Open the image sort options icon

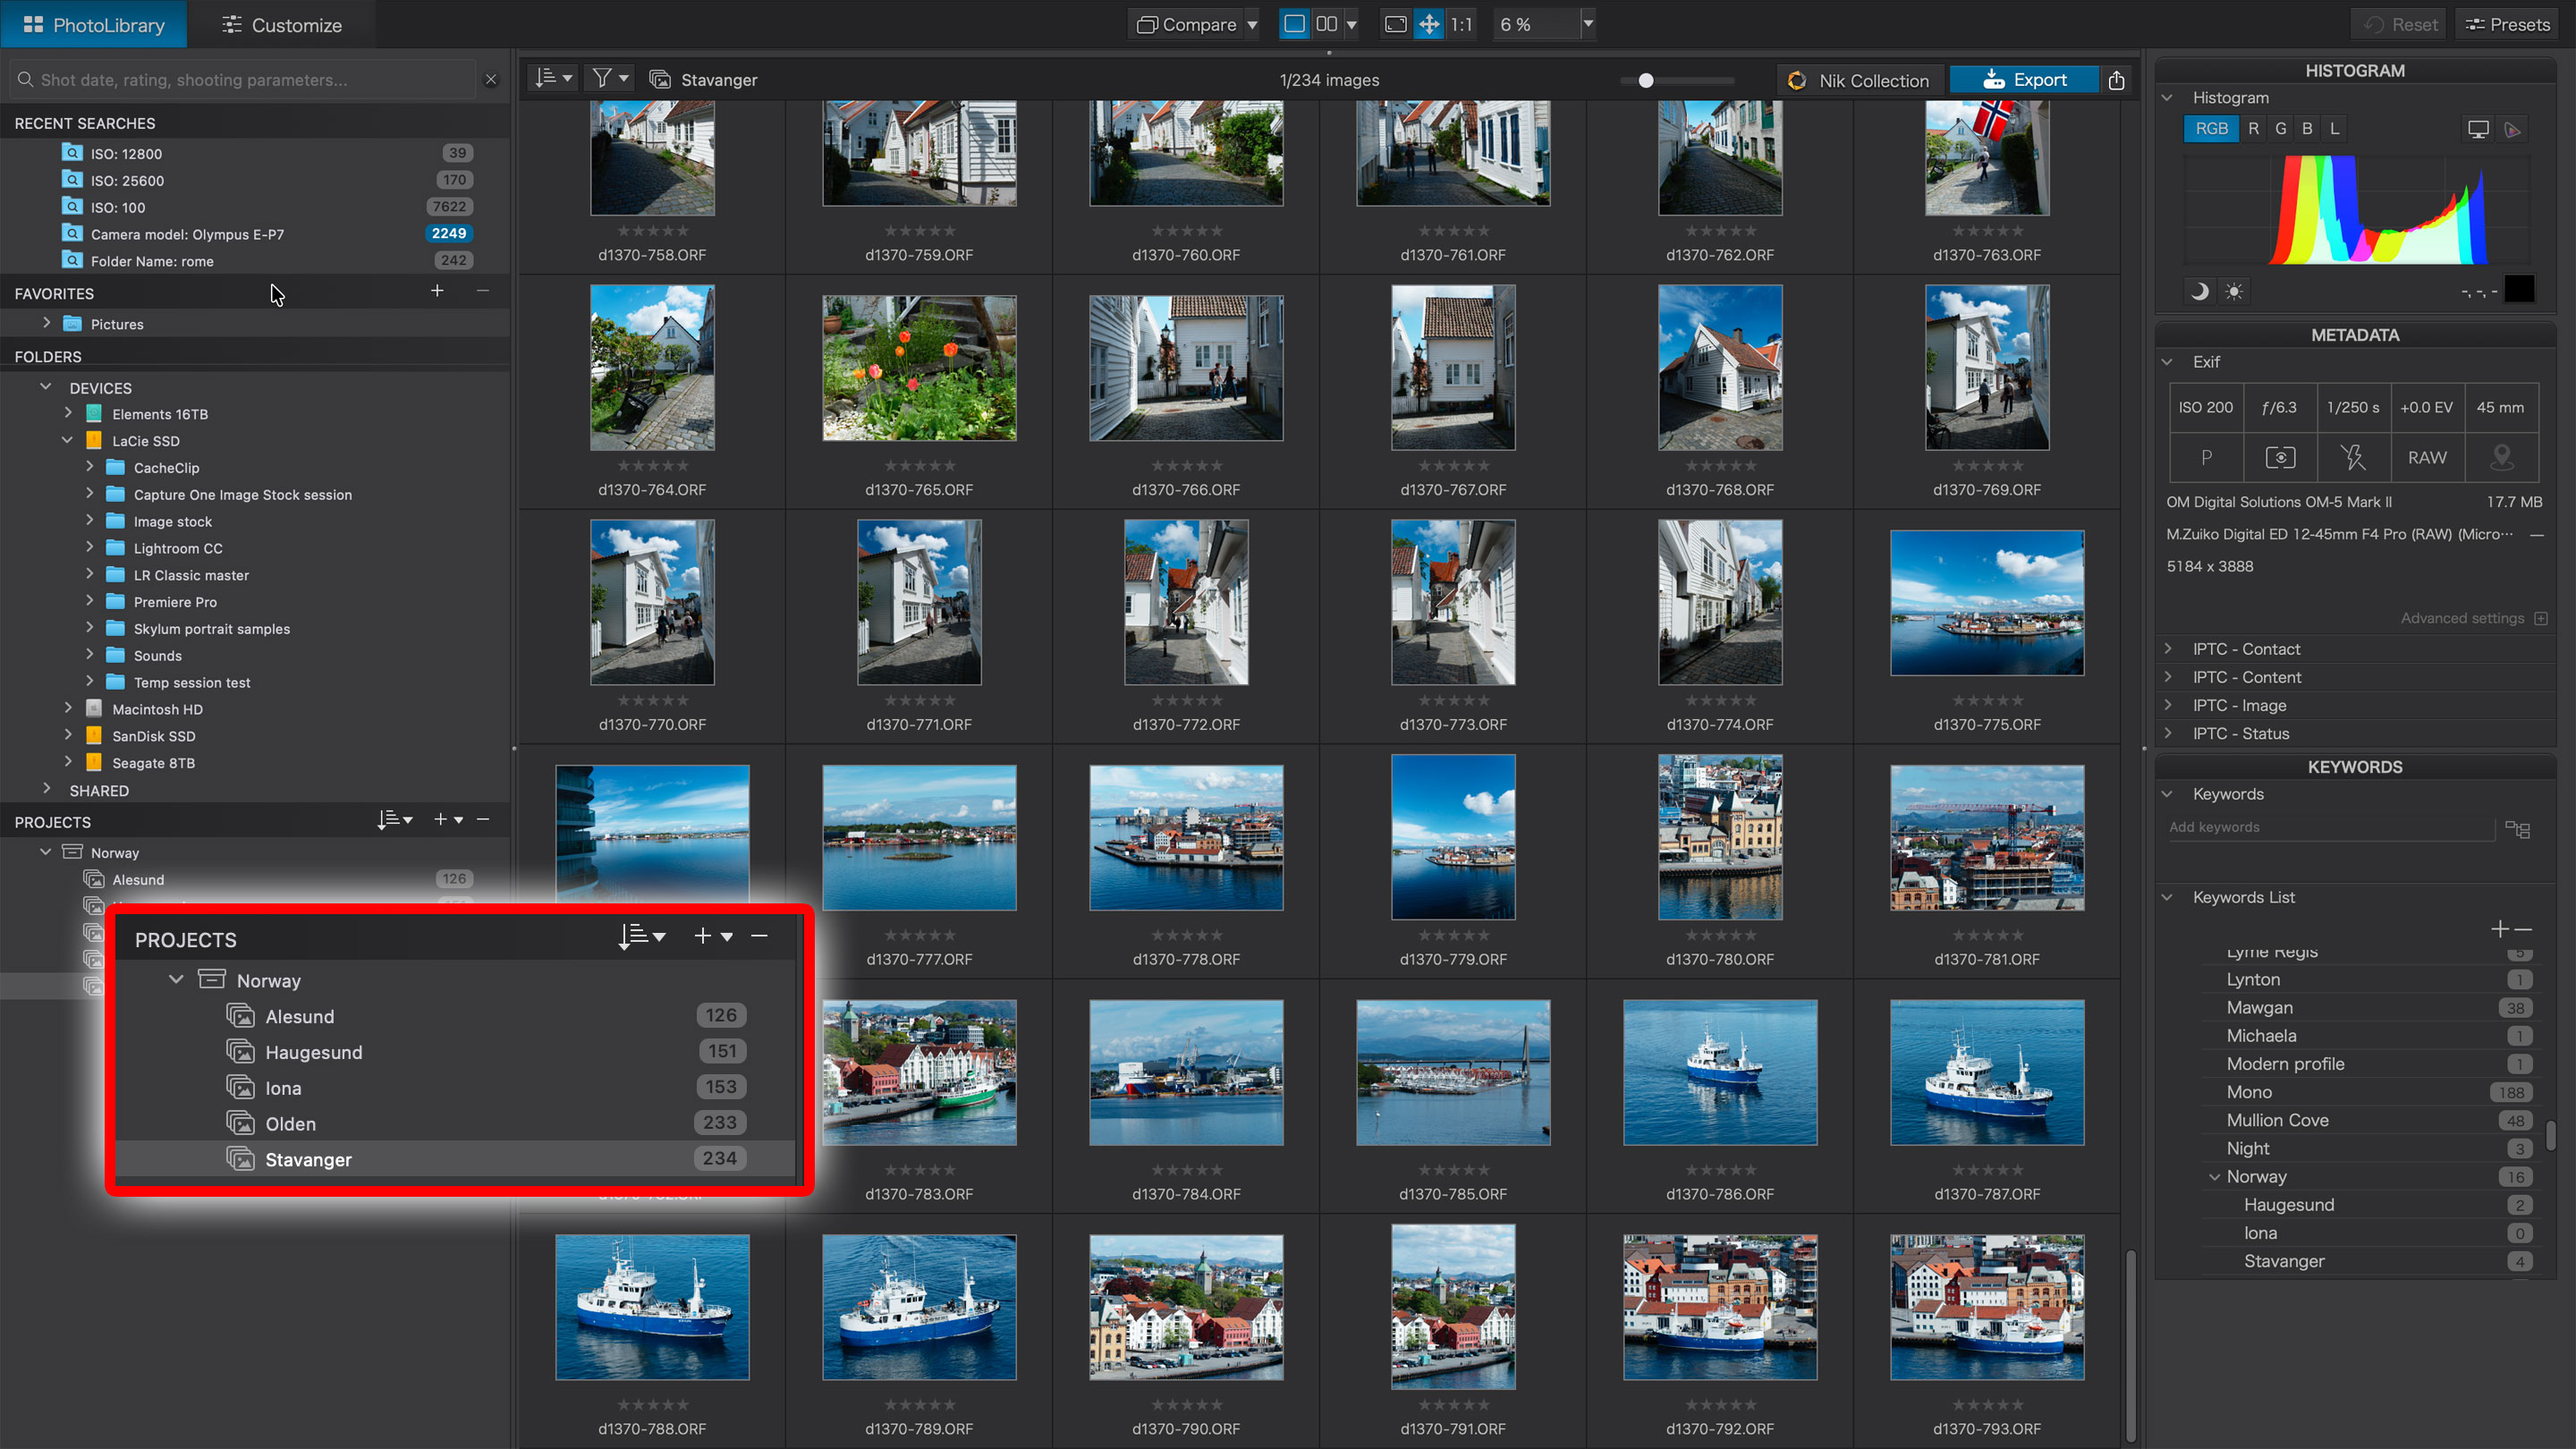tap(553, 79)
